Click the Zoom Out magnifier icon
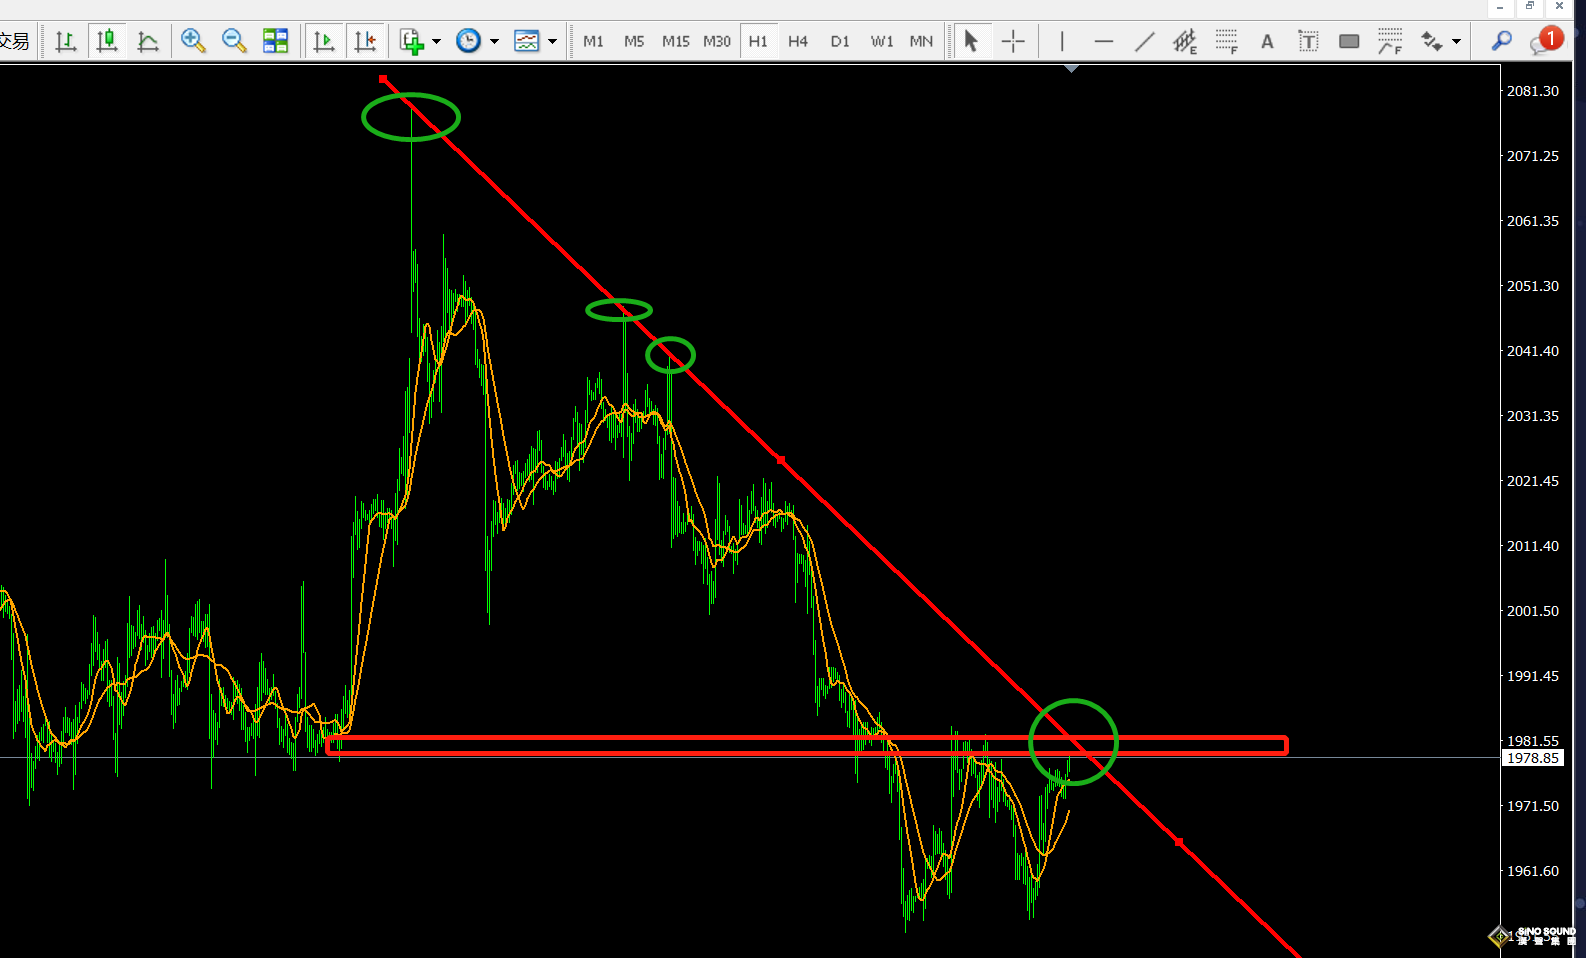The image size is (1586, 958). 234,41
